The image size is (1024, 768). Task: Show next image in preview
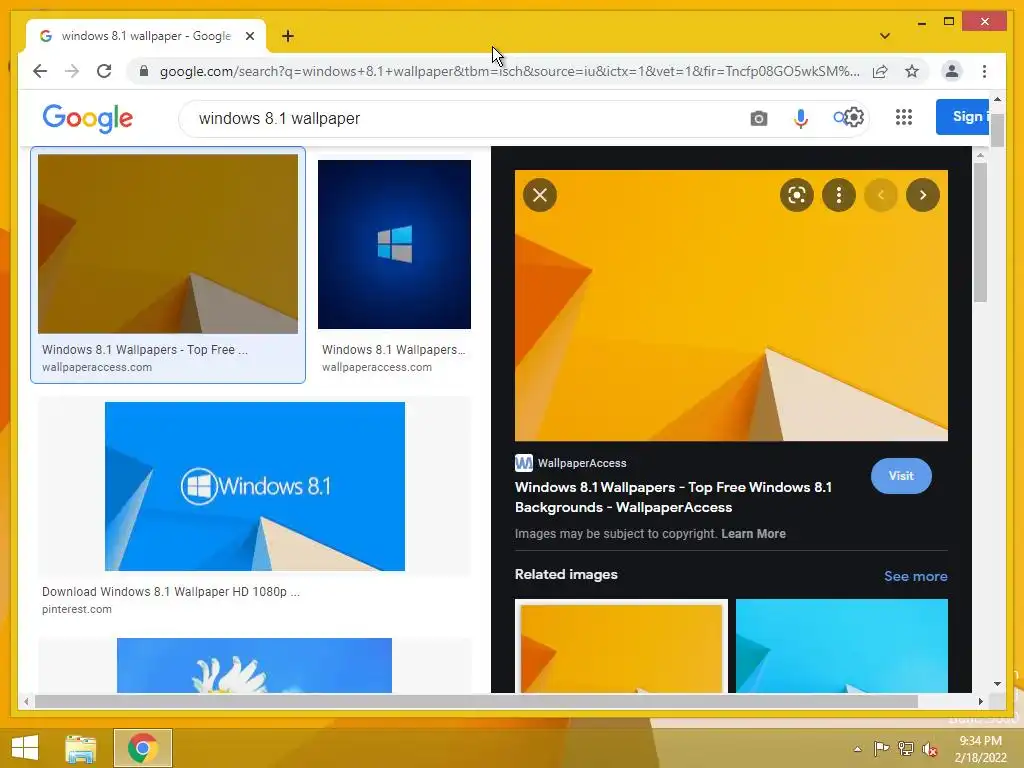click(923, 195)
